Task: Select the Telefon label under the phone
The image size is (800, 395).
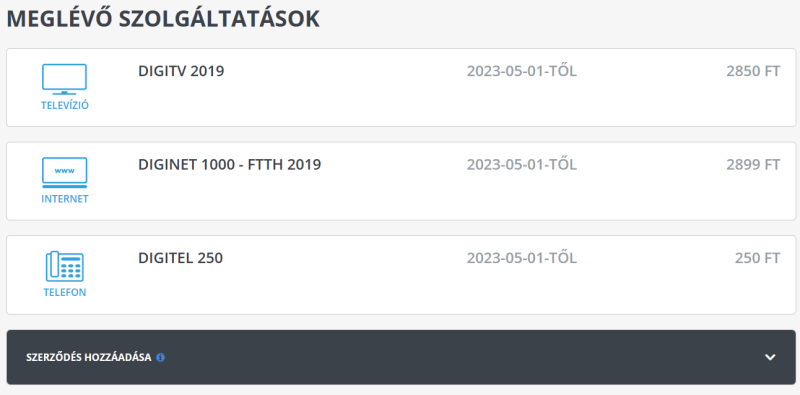Action: point(65,293)
